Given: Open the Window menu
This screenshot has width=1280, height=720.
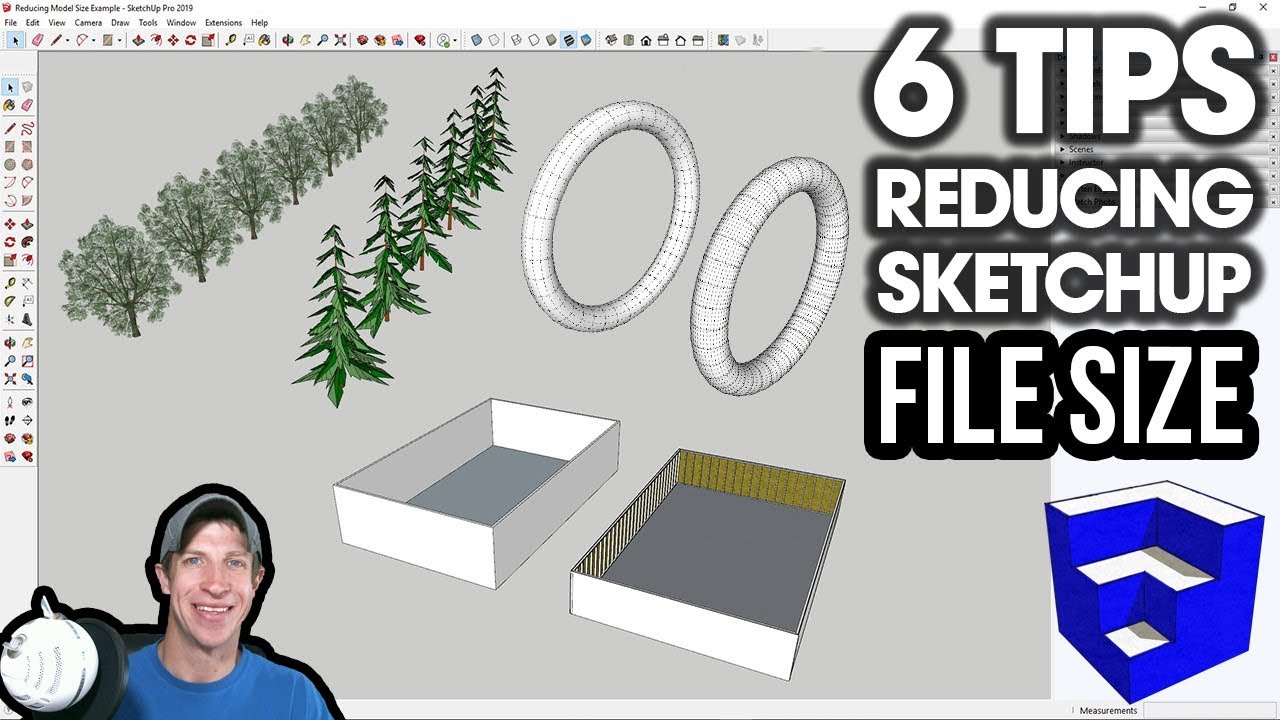Looking at the screenshot, I should point(181,22).
